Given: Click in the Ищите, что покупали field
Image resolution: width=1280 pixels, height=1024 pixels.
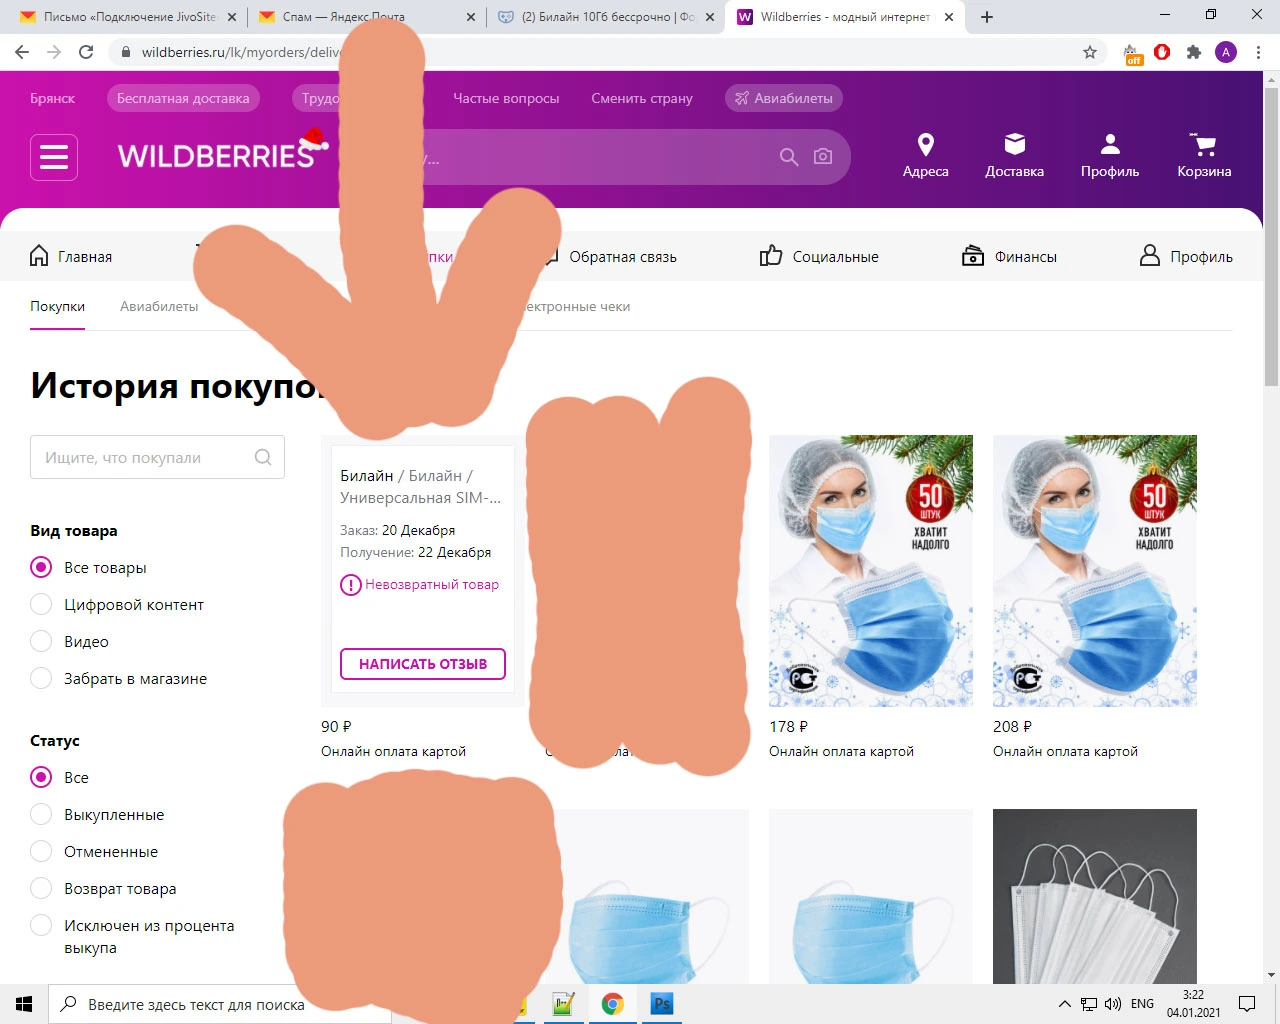Looking at the screenshot, I should [x=157, y=457].
